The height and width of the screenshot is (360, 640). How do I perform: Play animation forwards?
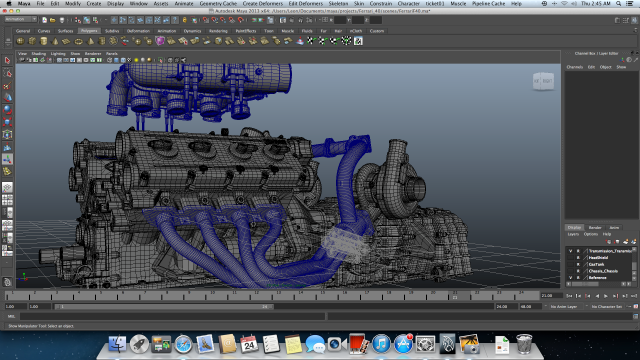tap(606, 296)
